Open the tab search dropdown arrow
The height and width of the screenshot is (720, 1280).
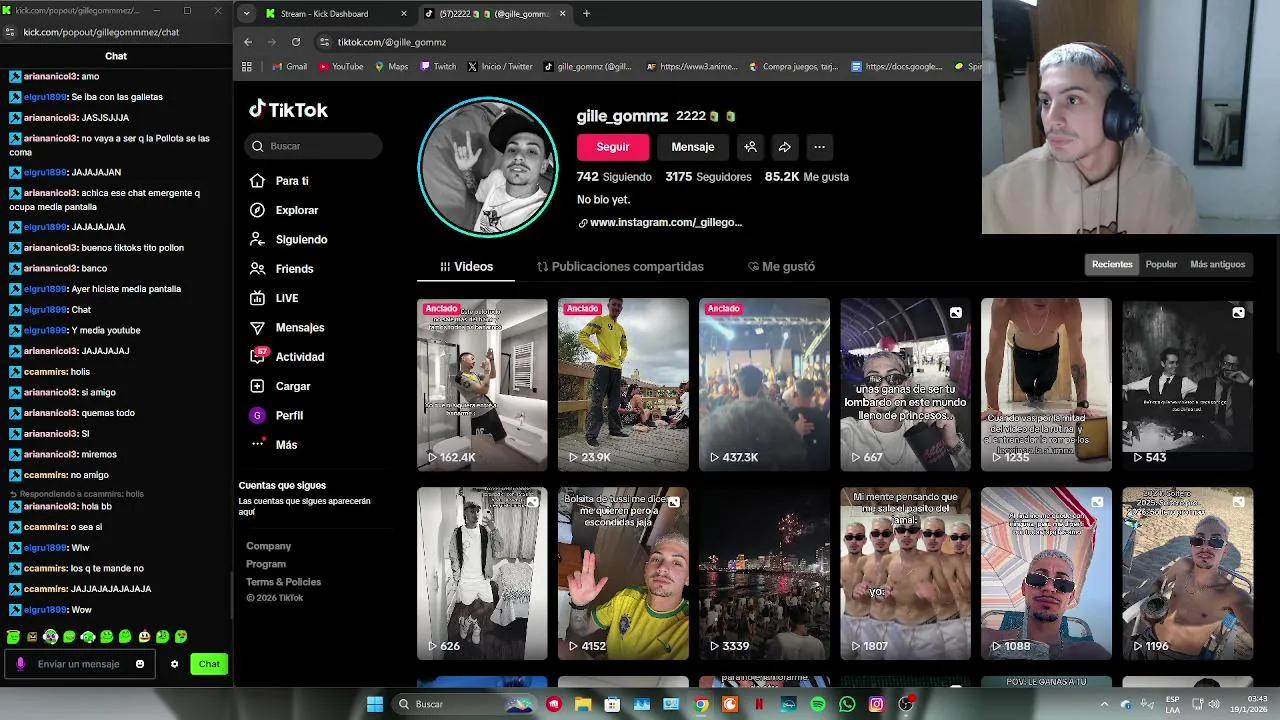pyautogui.click(x=246, y=14)
